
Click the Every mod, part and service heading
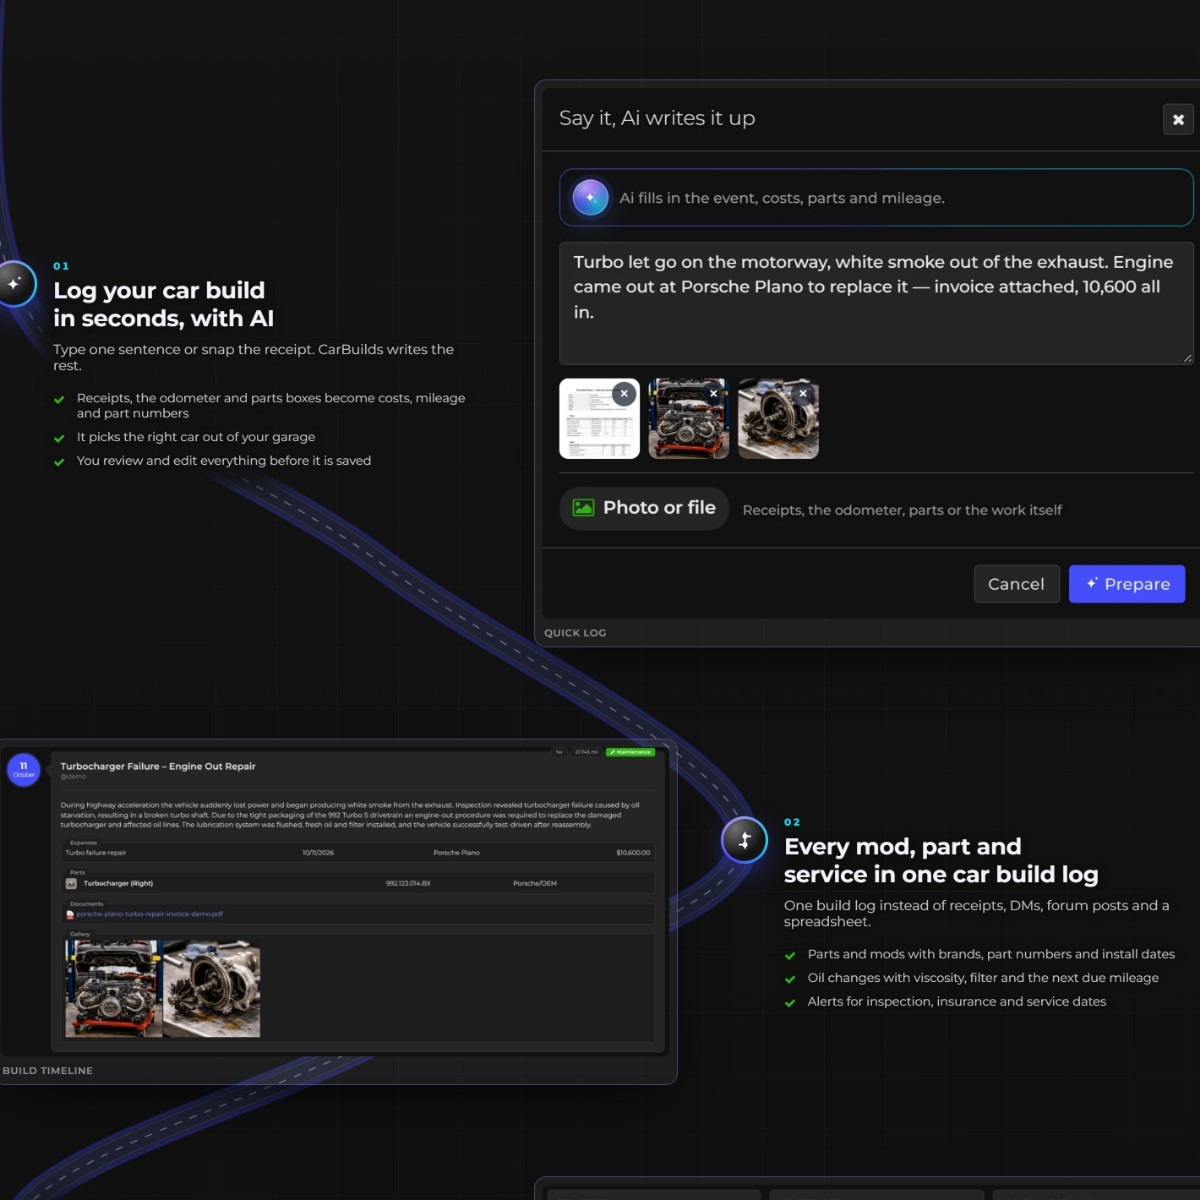(x=941, y=860)
